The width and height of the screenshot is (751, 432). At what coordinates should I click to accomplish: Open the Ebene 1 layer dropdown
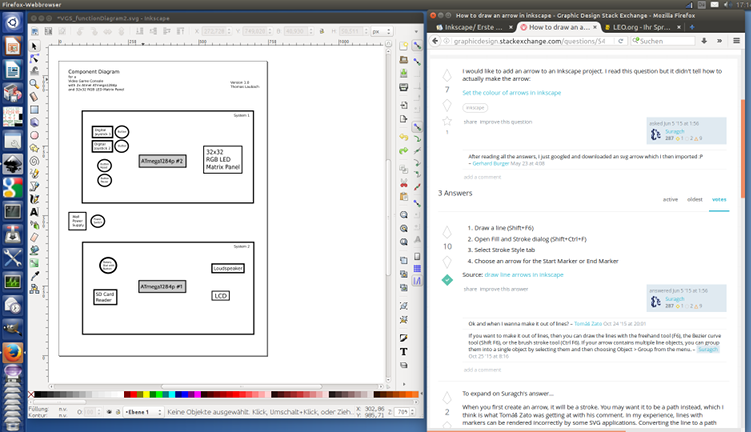pos(143,412)
